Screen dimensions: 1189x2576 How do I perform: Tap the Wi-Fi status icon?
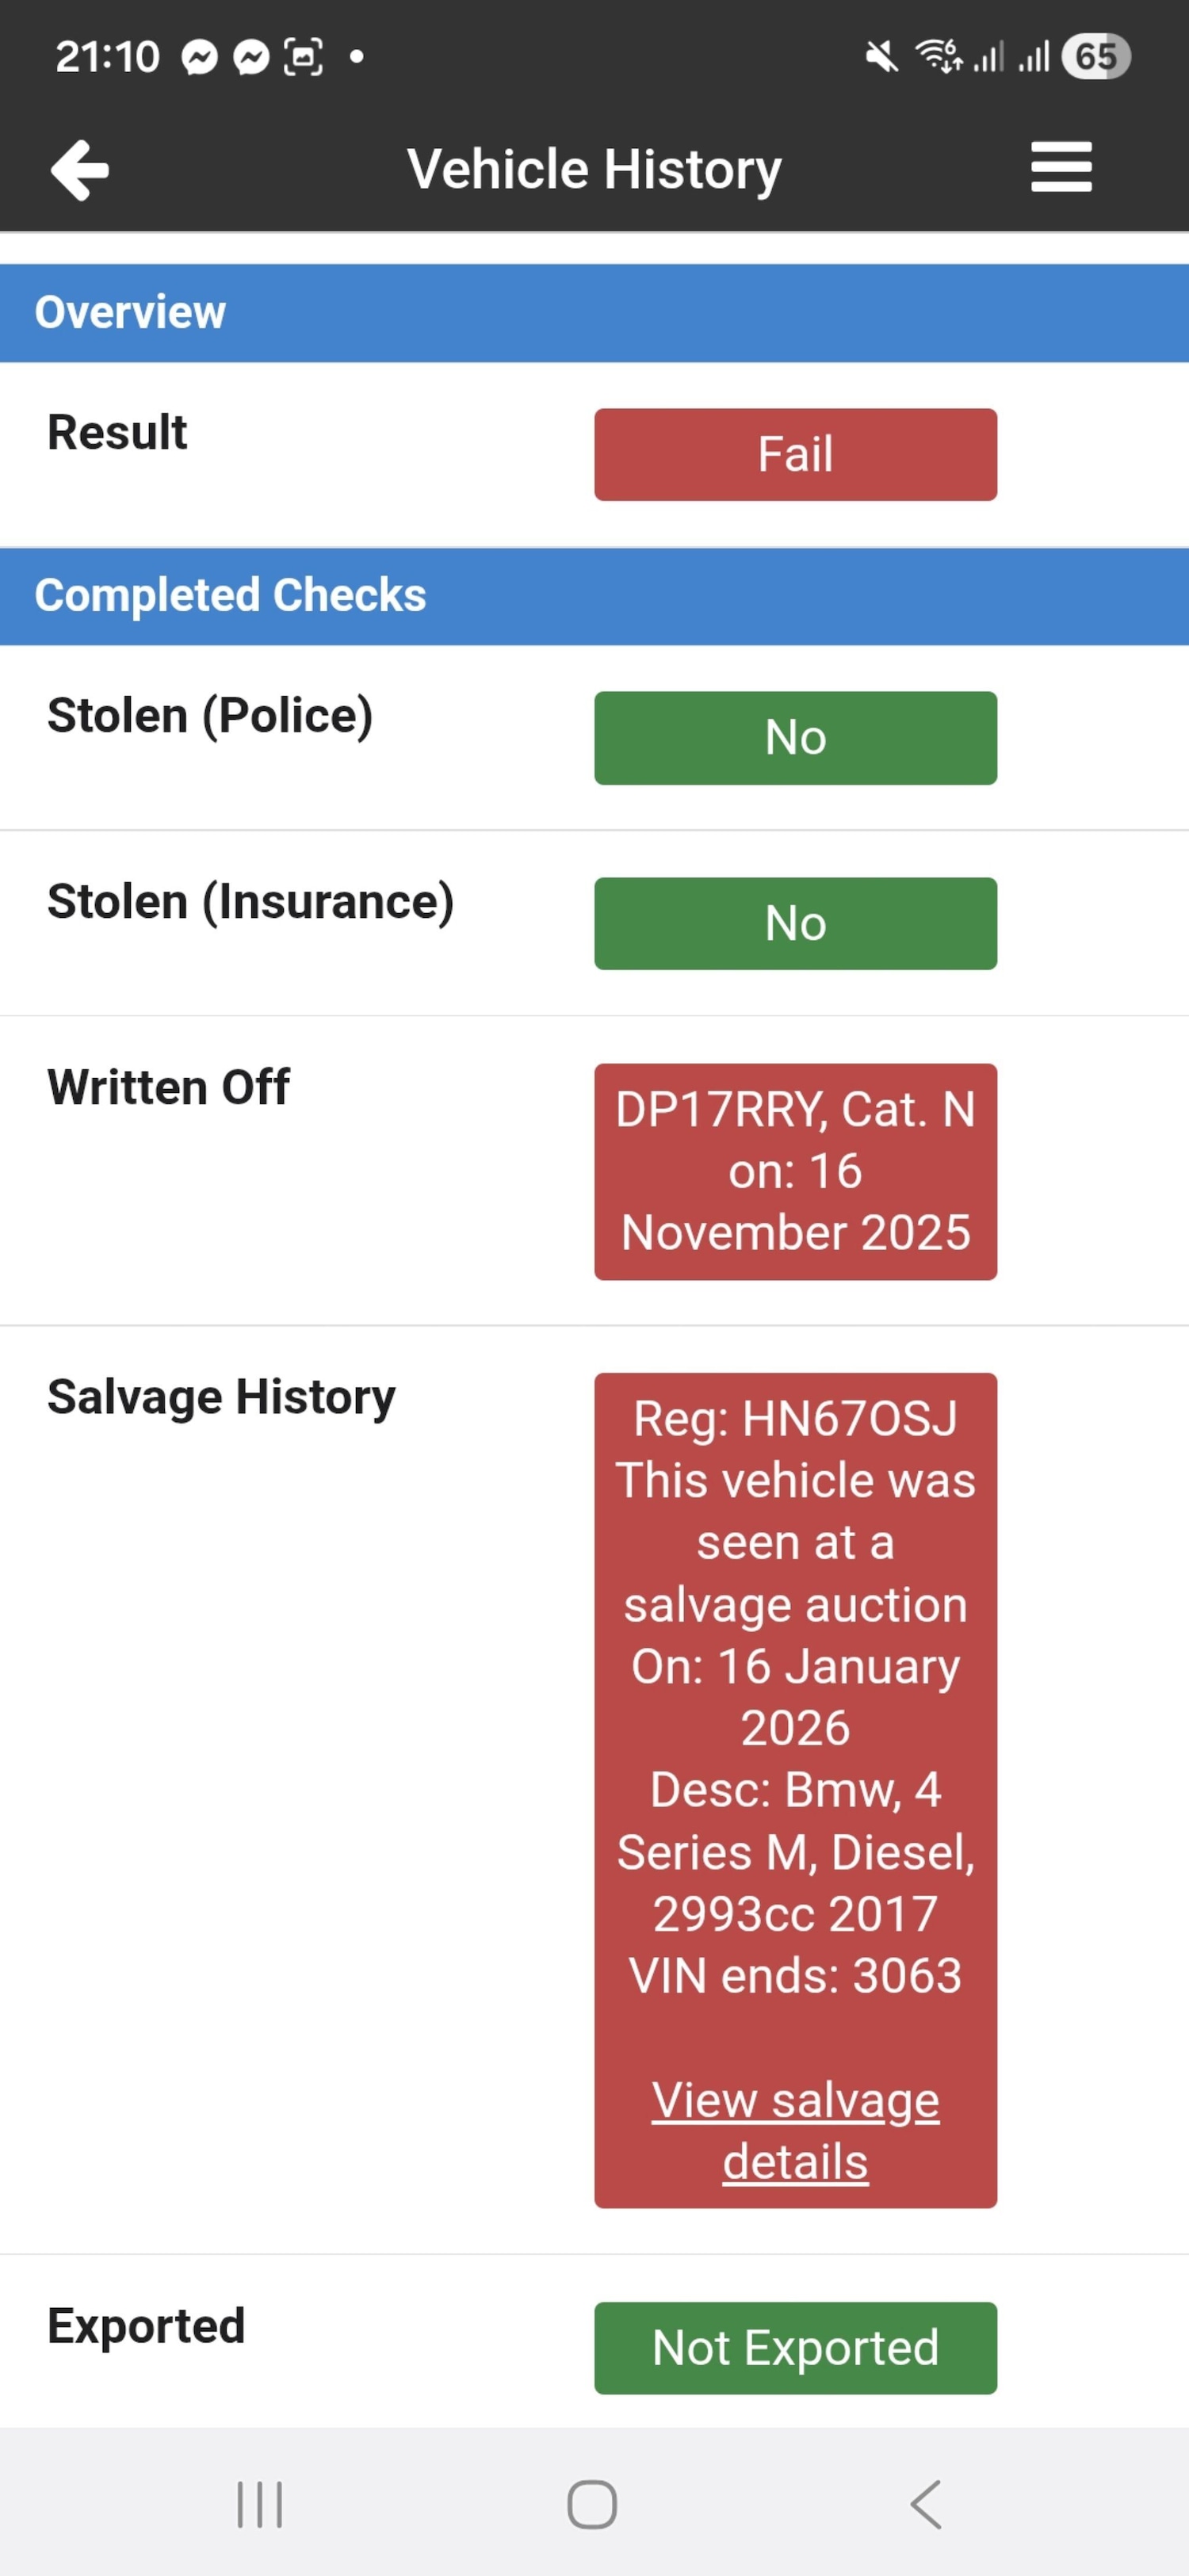[x=939, y=57]
